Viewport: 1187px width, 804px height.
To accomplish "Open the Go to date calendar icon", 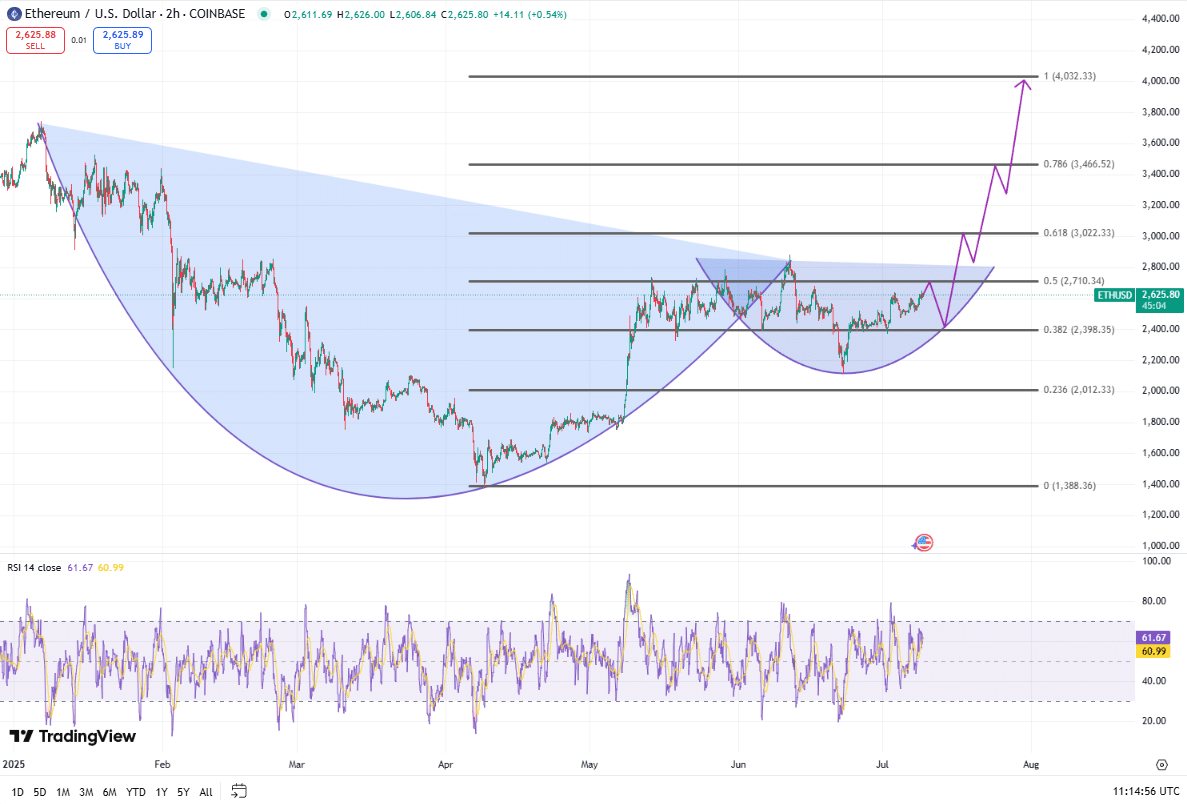I will point(238,791).
